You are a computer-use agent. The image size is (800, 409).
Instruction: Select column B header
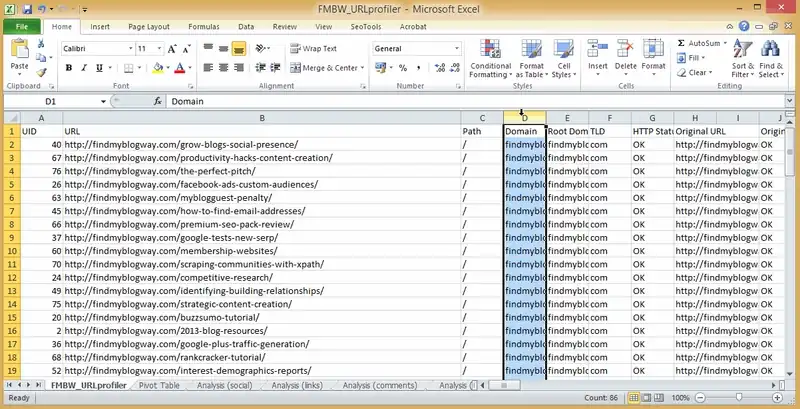[x=262, y=118]
